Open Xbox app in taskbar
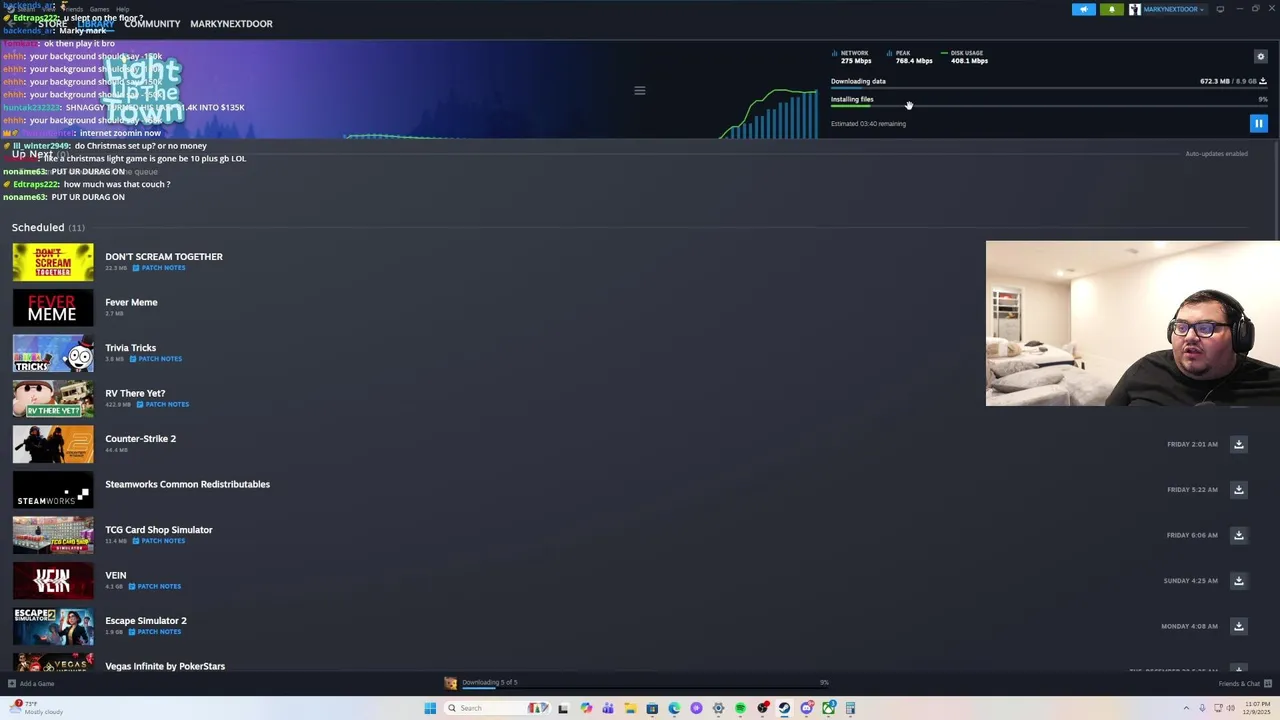 [828, 708]
